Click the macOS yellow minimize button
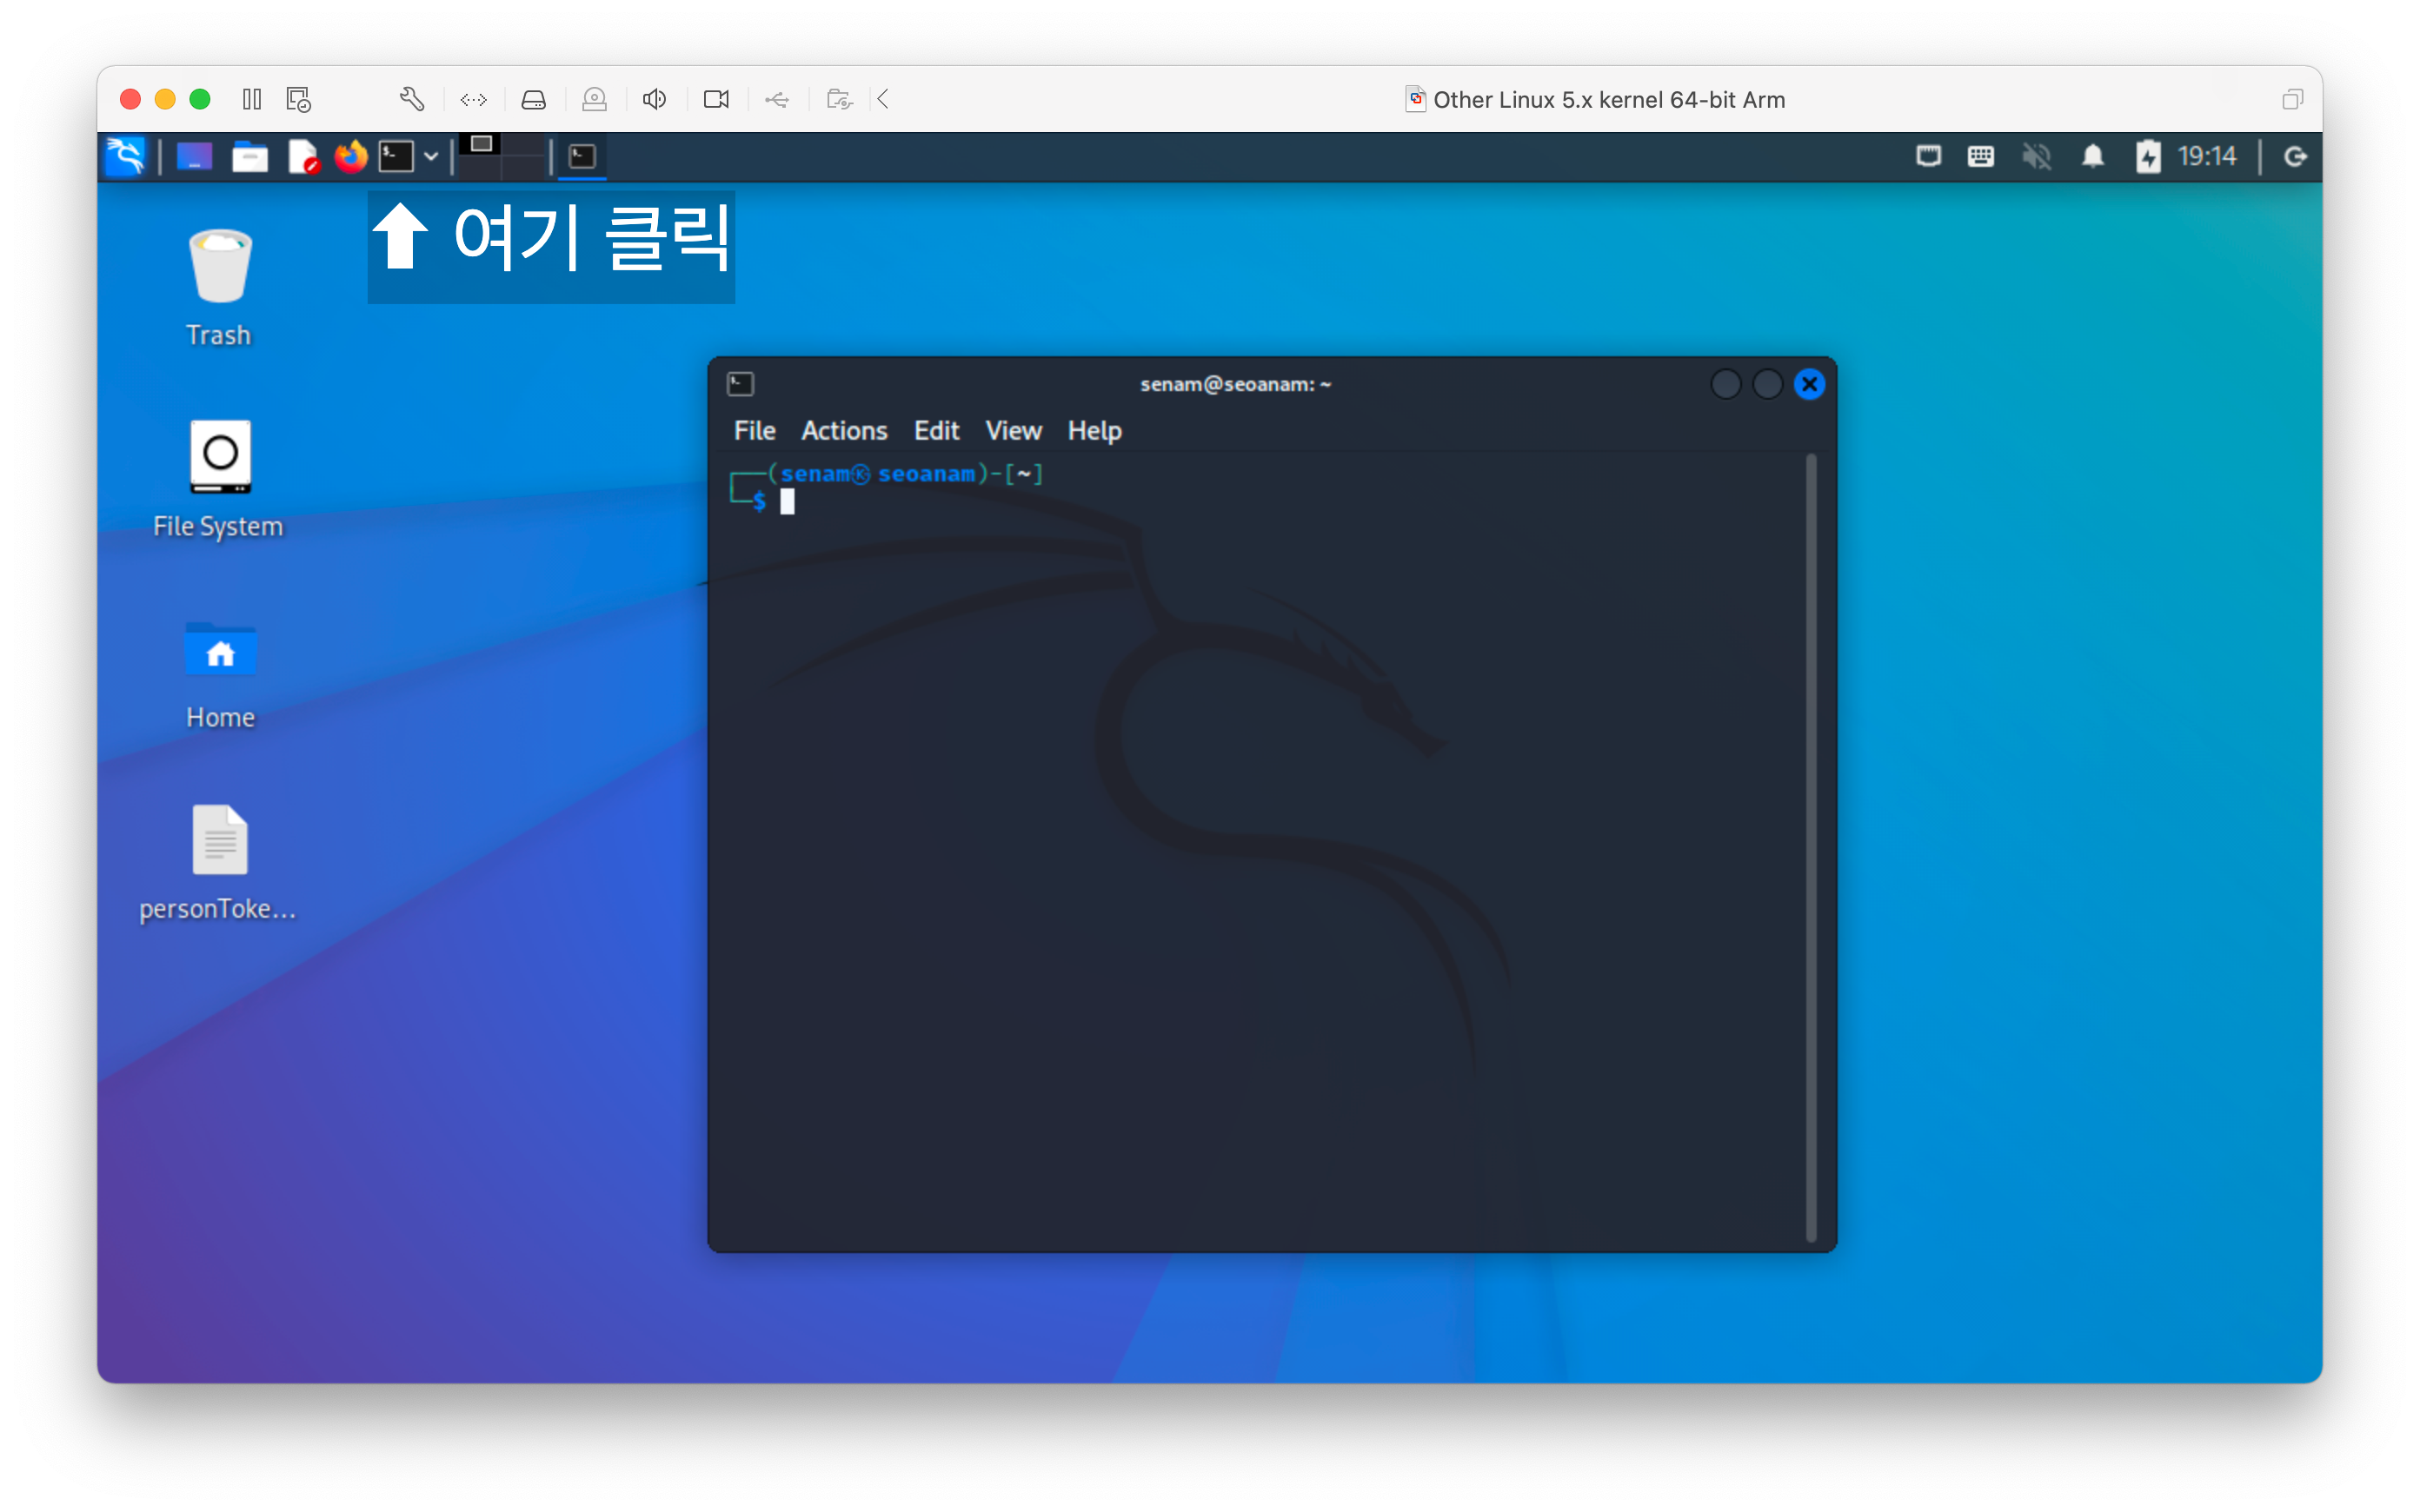Screen dimensions: 2420x1512 tap(165, 99)
